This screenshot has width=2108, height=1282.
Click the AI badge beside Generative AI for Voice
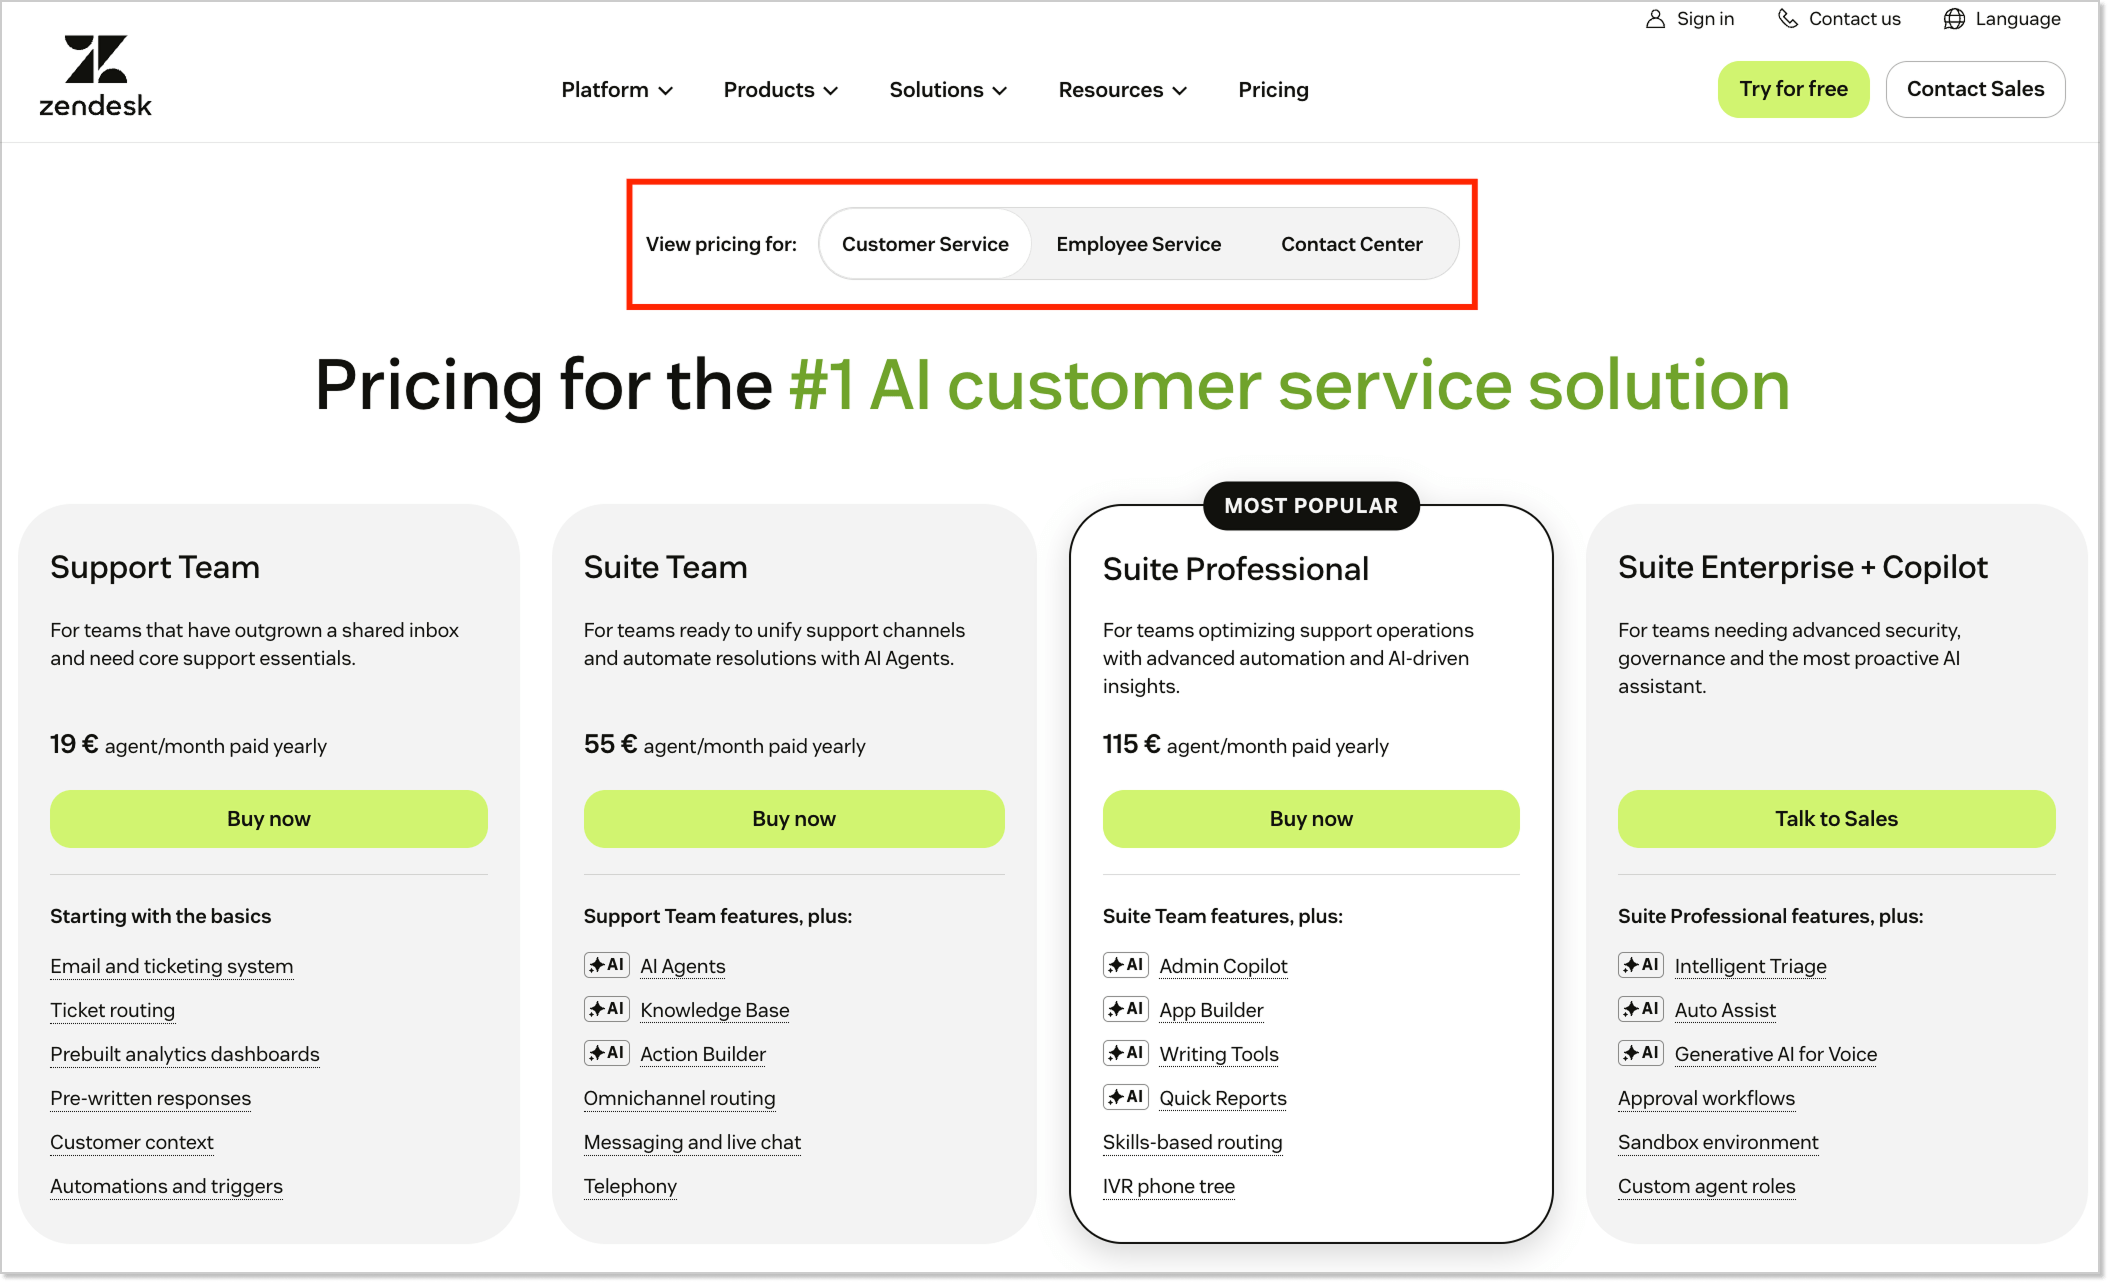(1641, 1053)
